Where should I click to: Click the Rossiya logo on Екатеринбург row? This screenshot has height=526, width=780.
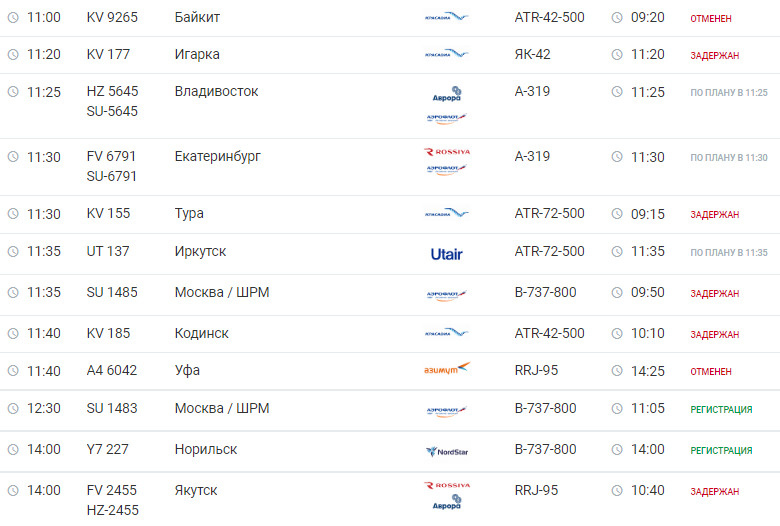coord(447,152)
